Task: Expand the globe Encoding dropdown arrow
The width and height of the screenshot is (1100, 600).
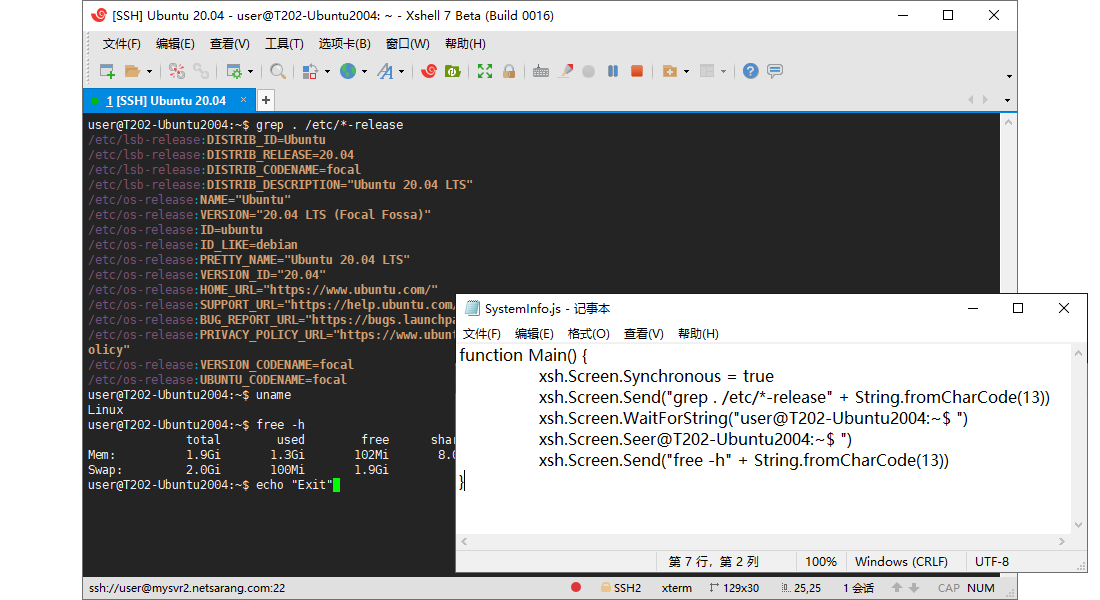Action: (x=364, y=72)
